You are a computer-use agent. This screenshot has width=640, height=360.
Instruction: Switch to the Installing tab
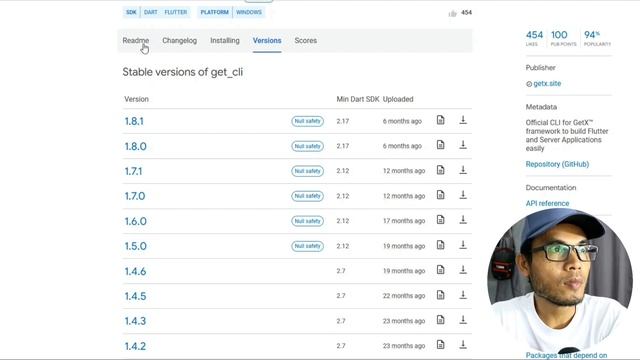(225, 40)
